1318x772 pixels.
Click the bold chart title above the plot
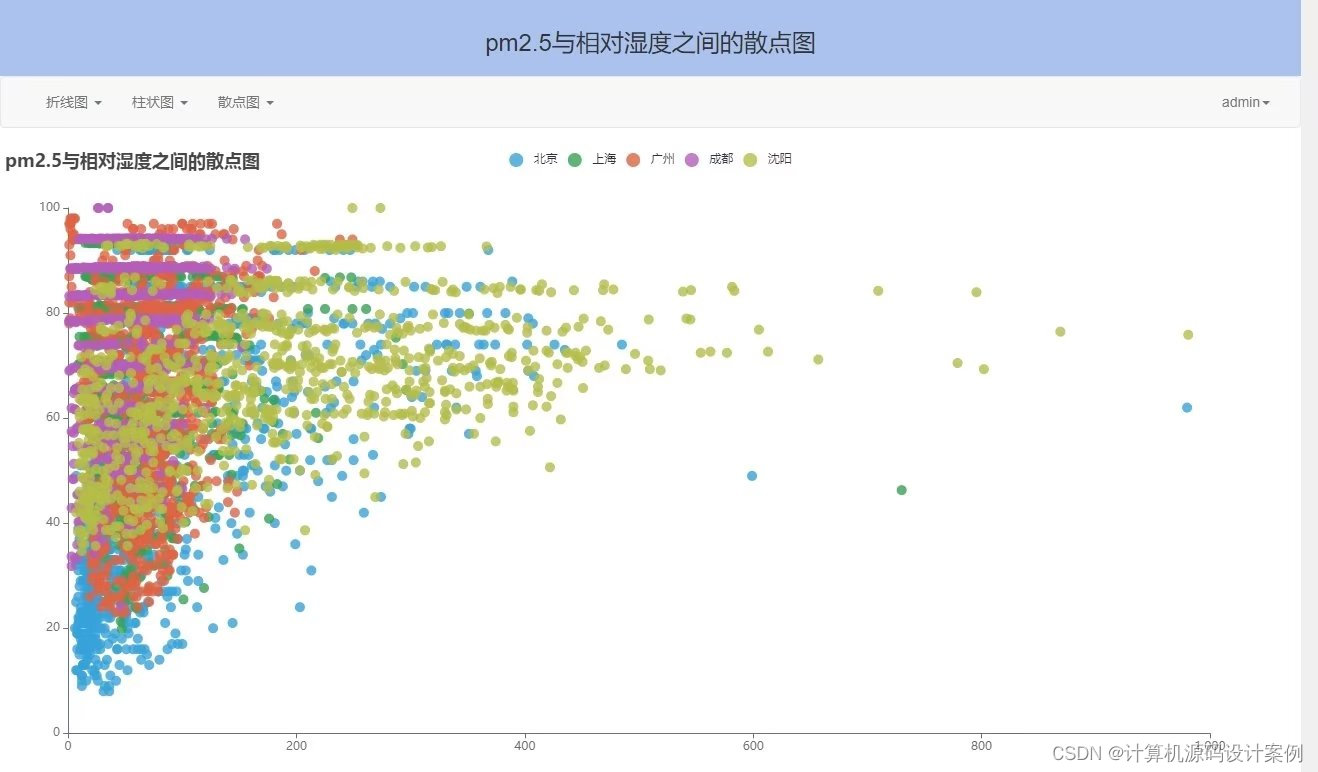point(132,162)
